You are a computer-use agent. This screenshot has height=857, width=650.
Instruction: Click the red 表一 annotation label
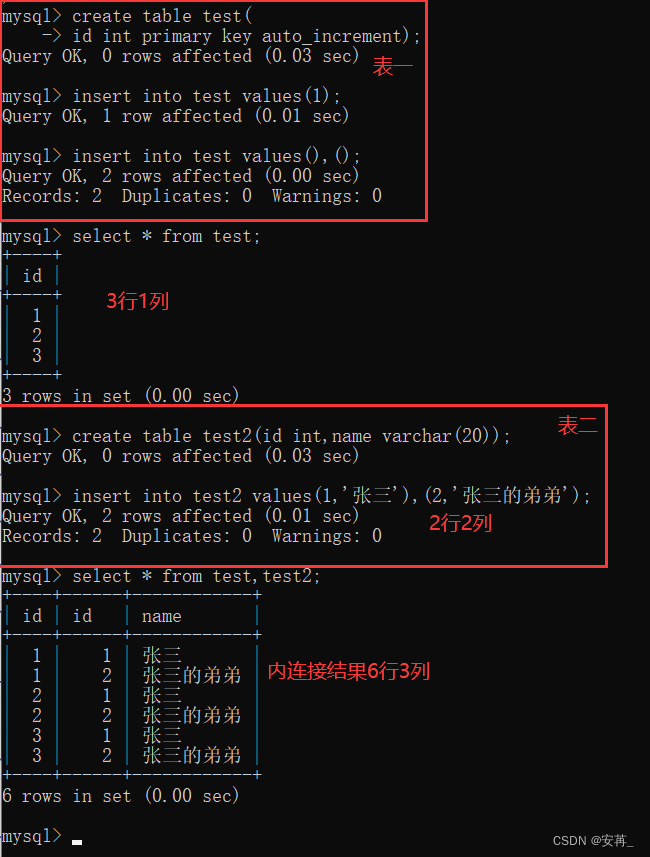click(x=393, y=67)
